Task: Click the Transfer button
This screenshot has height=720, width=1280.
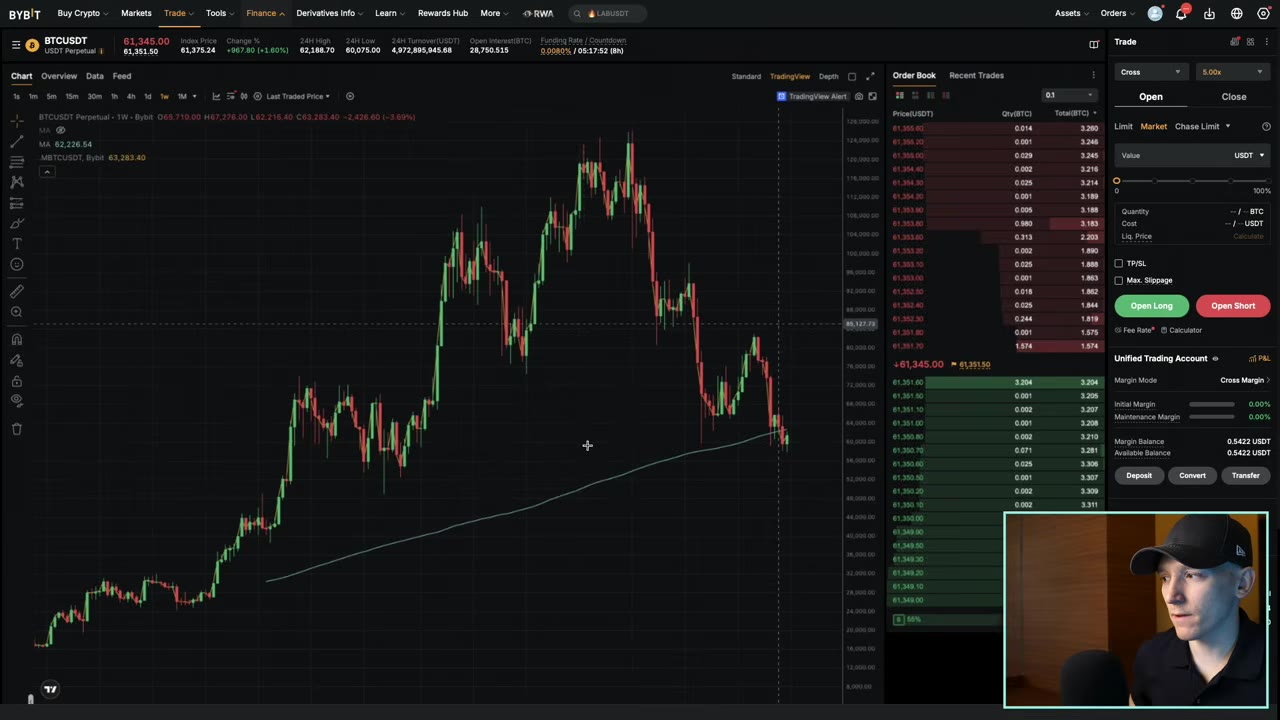Action: pyautogui.click(x=1245, y=476)
